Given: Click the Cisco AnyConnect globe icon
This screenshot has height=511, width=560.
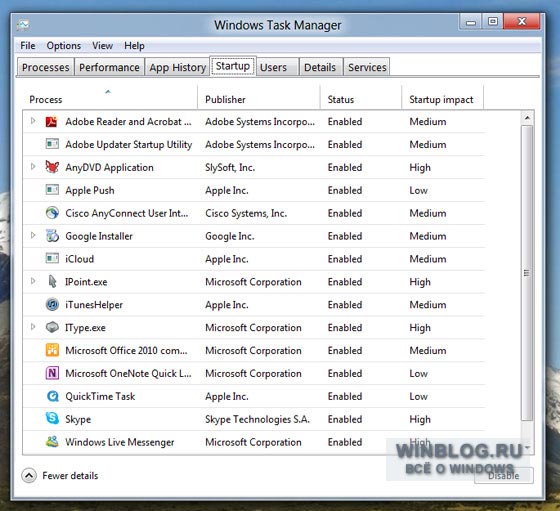Looking at the screenshot, I should (x=52, y=213).
